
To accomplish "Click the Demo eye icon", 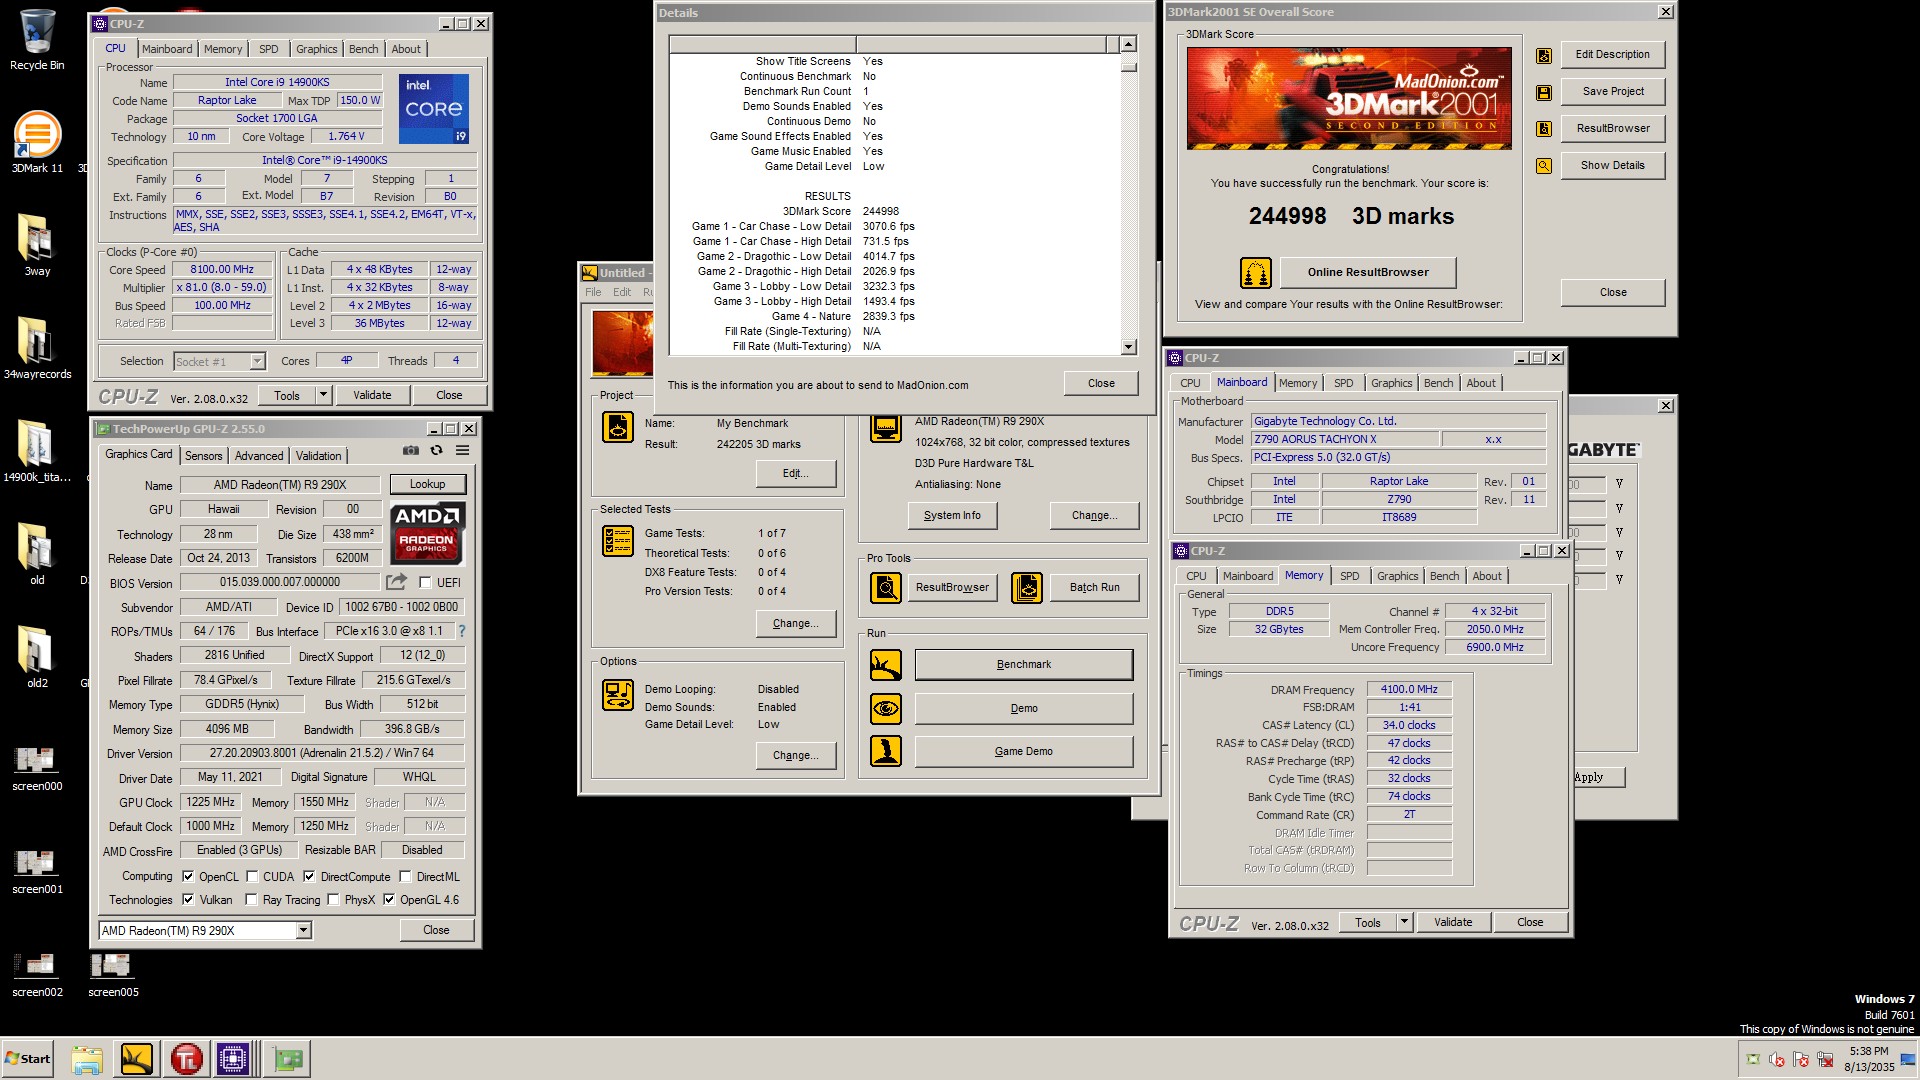I will (x=886, y=709).
